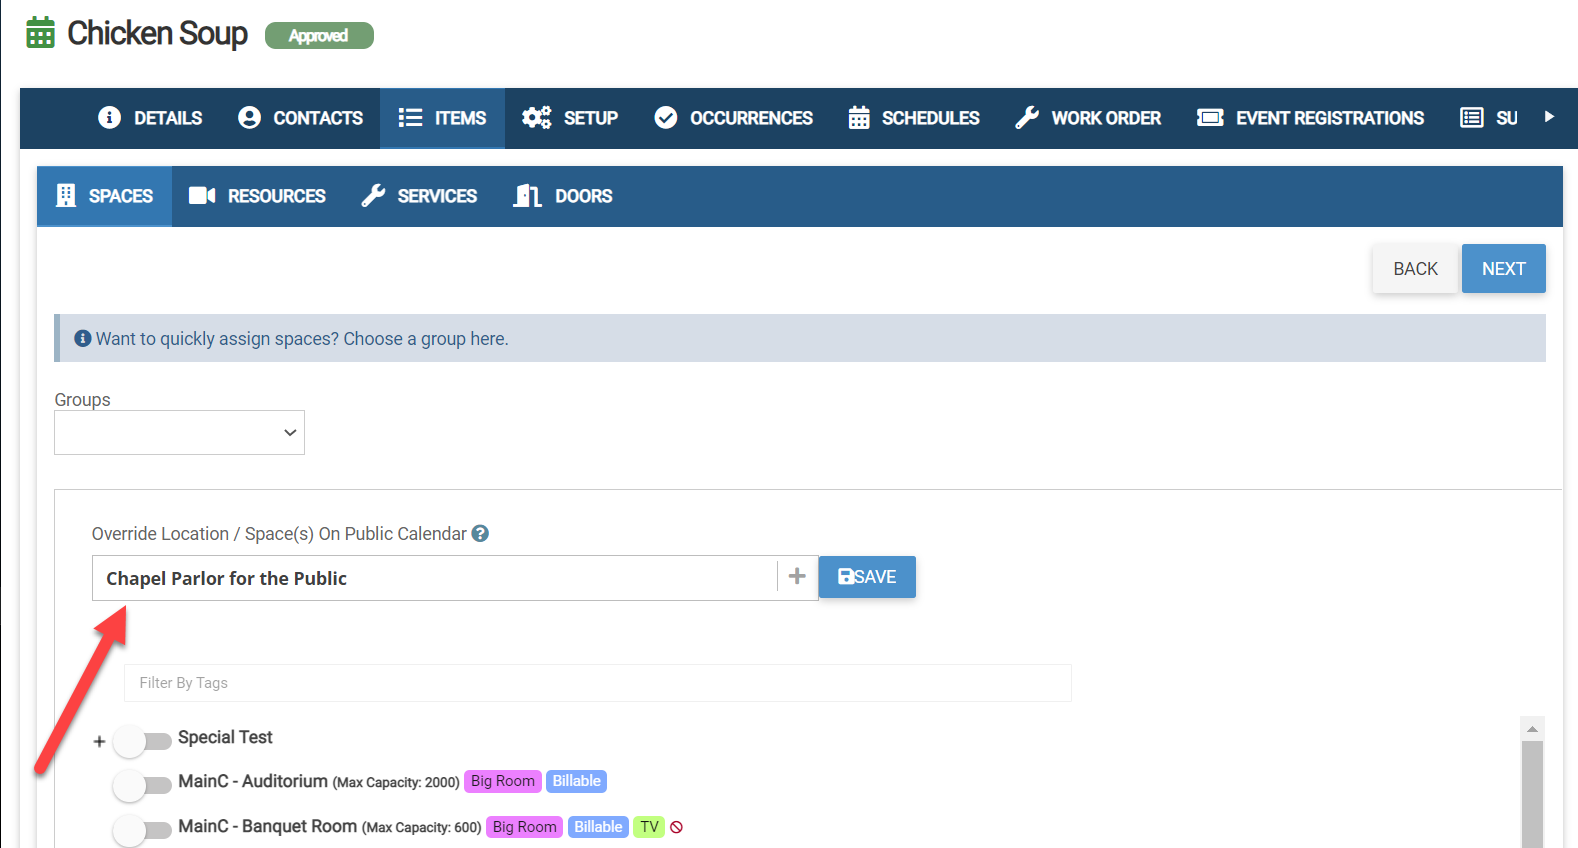Click the green calendar icon beside Chicken Soup
Viewport: 1578px width, 848px height.
(41, 33)
